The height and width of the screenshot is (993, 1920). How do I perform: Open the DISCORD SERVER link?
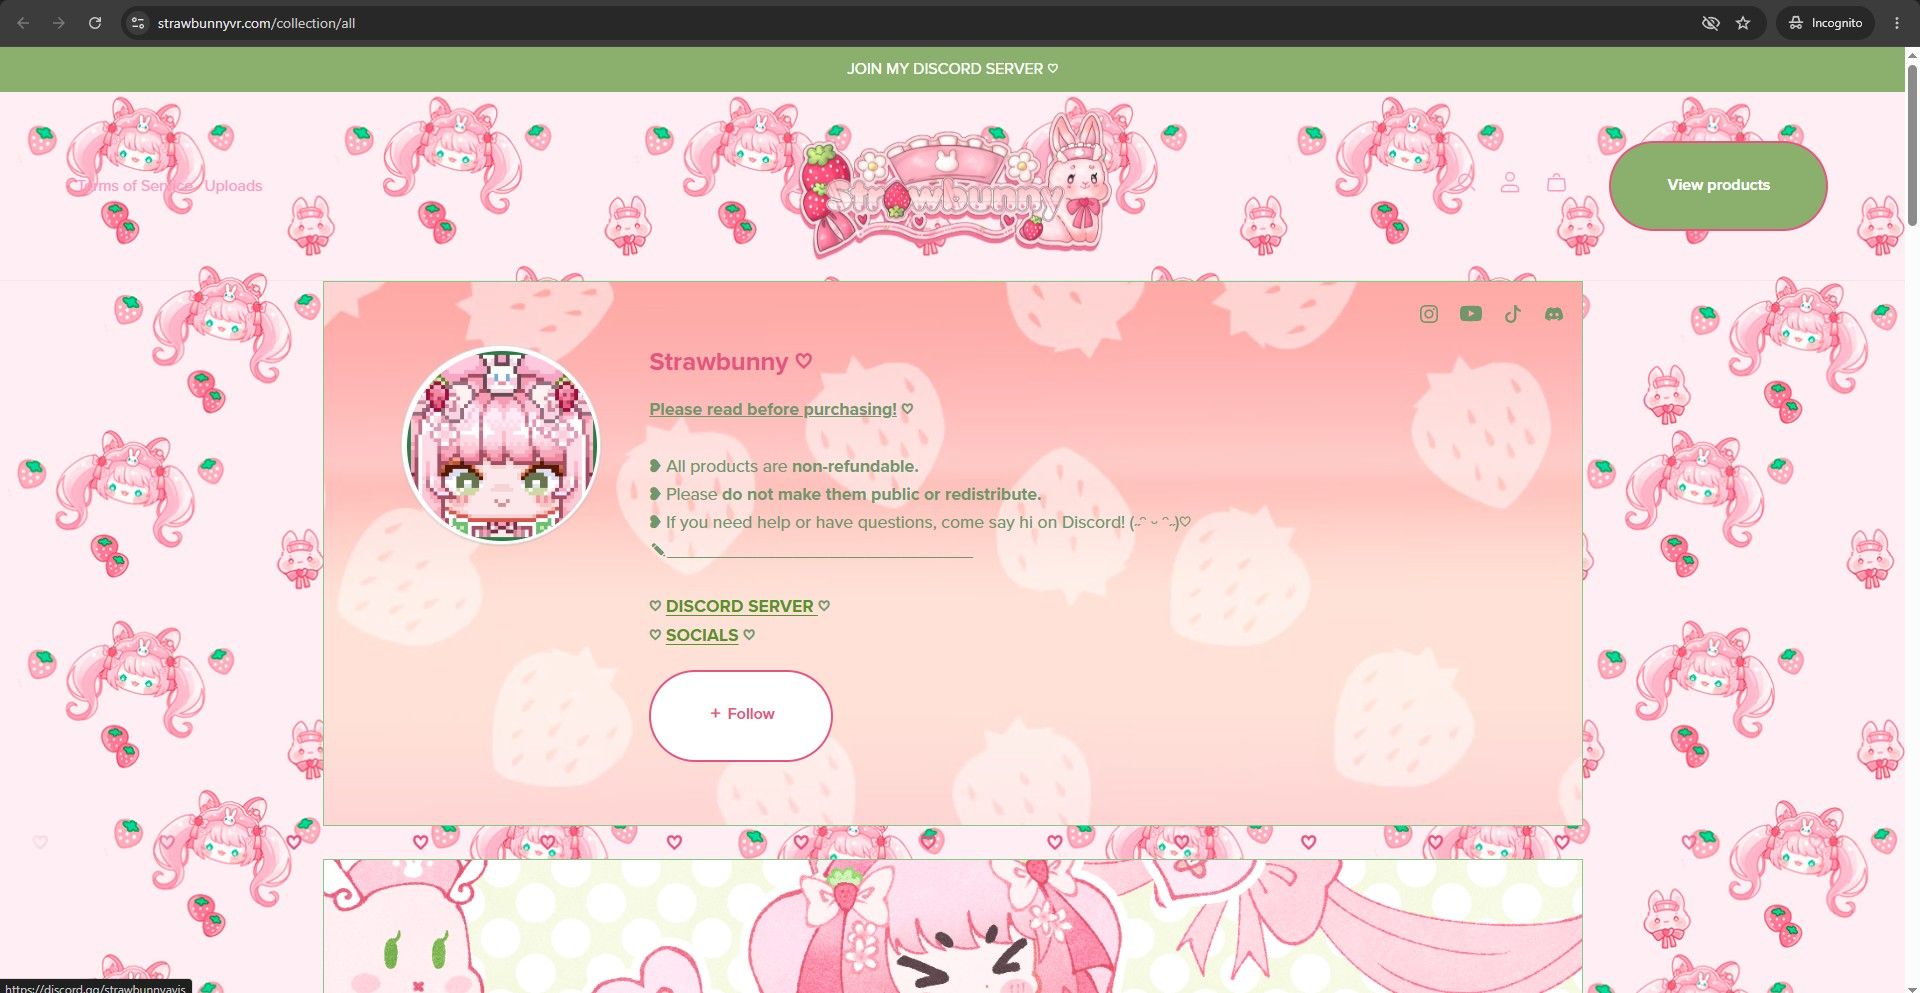pos(740,606)
